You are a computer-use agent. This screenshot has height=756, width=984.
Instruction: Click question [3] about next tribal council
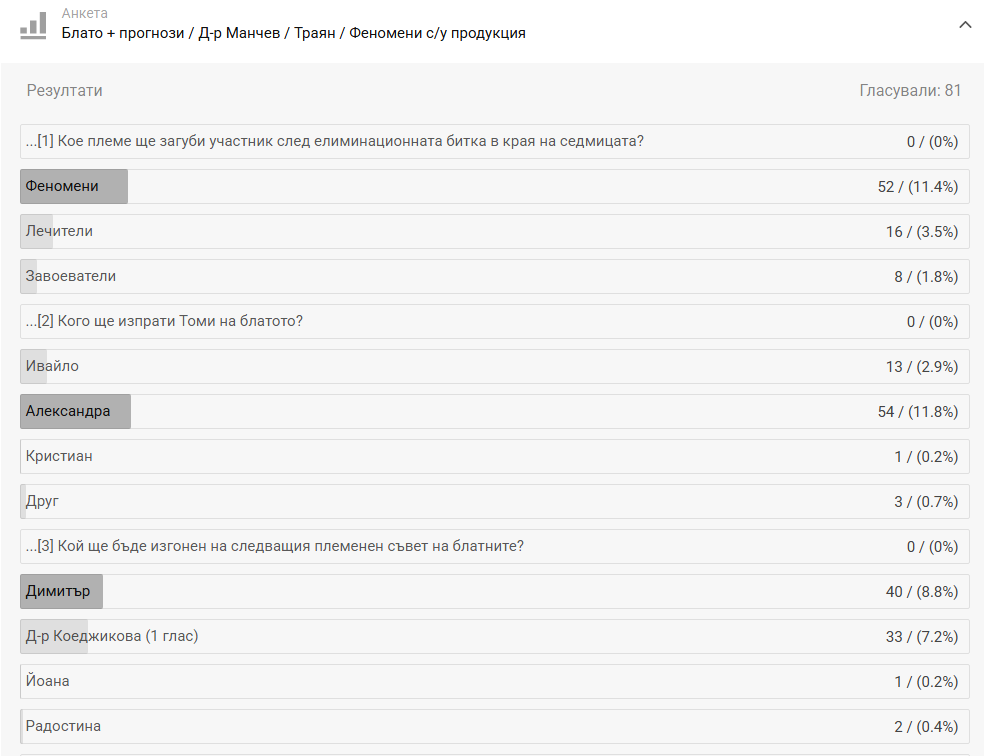click(x=274, y=546)
